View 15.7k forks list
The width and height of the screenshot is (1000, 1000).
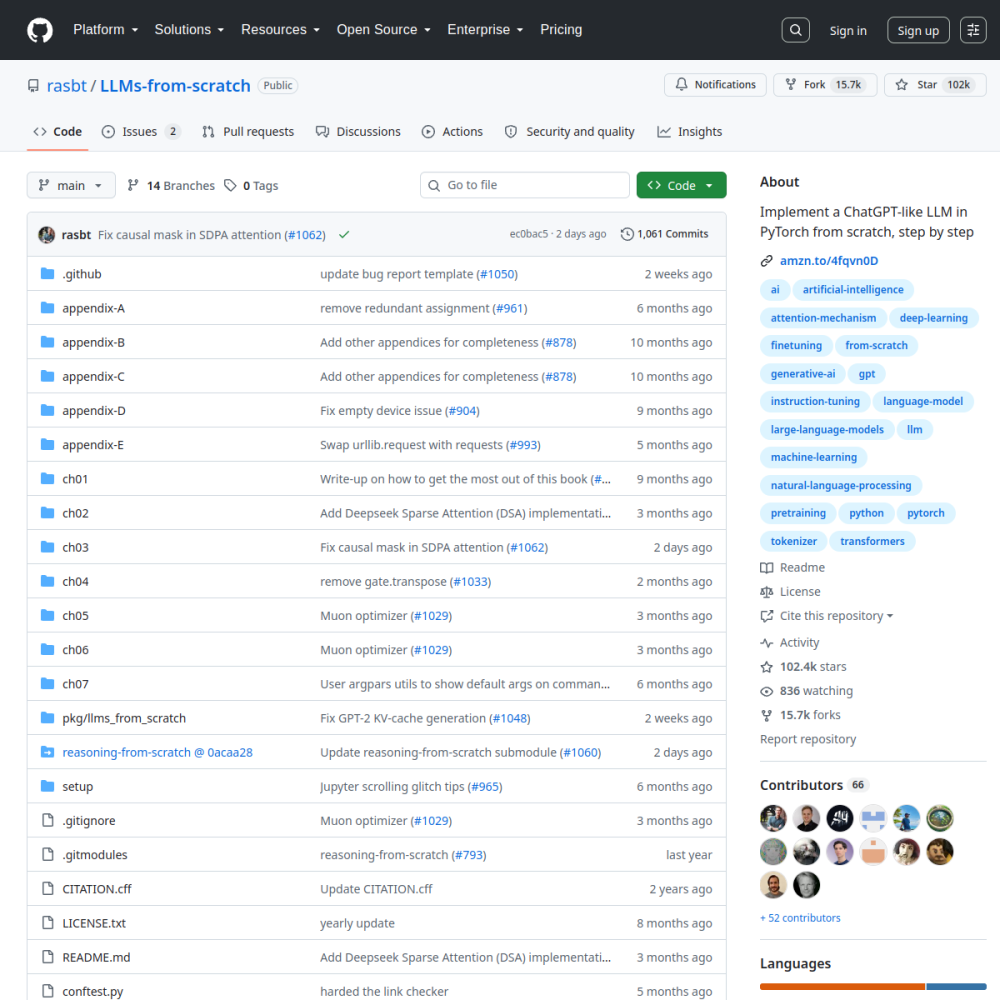coord(800,716)
